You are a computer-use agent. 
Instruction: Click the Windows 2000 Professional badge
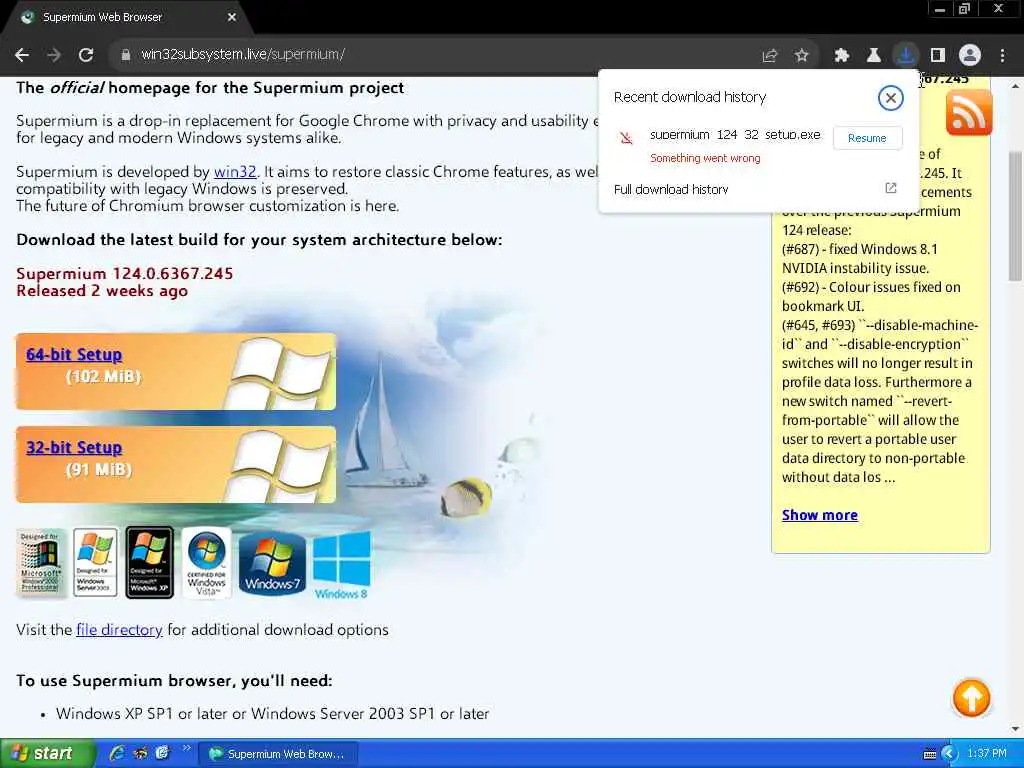pyautogui.click(x=40, y=562)
